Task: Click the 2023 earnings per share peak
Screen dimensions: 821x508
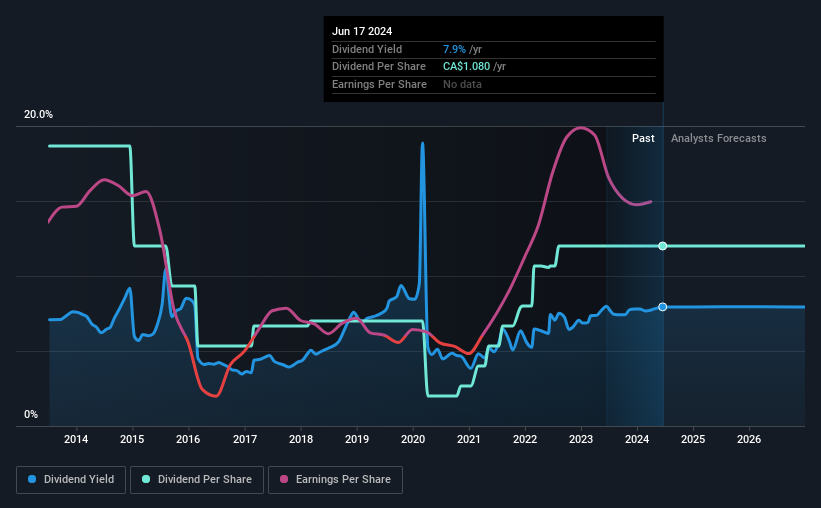Action: point(580,128)
